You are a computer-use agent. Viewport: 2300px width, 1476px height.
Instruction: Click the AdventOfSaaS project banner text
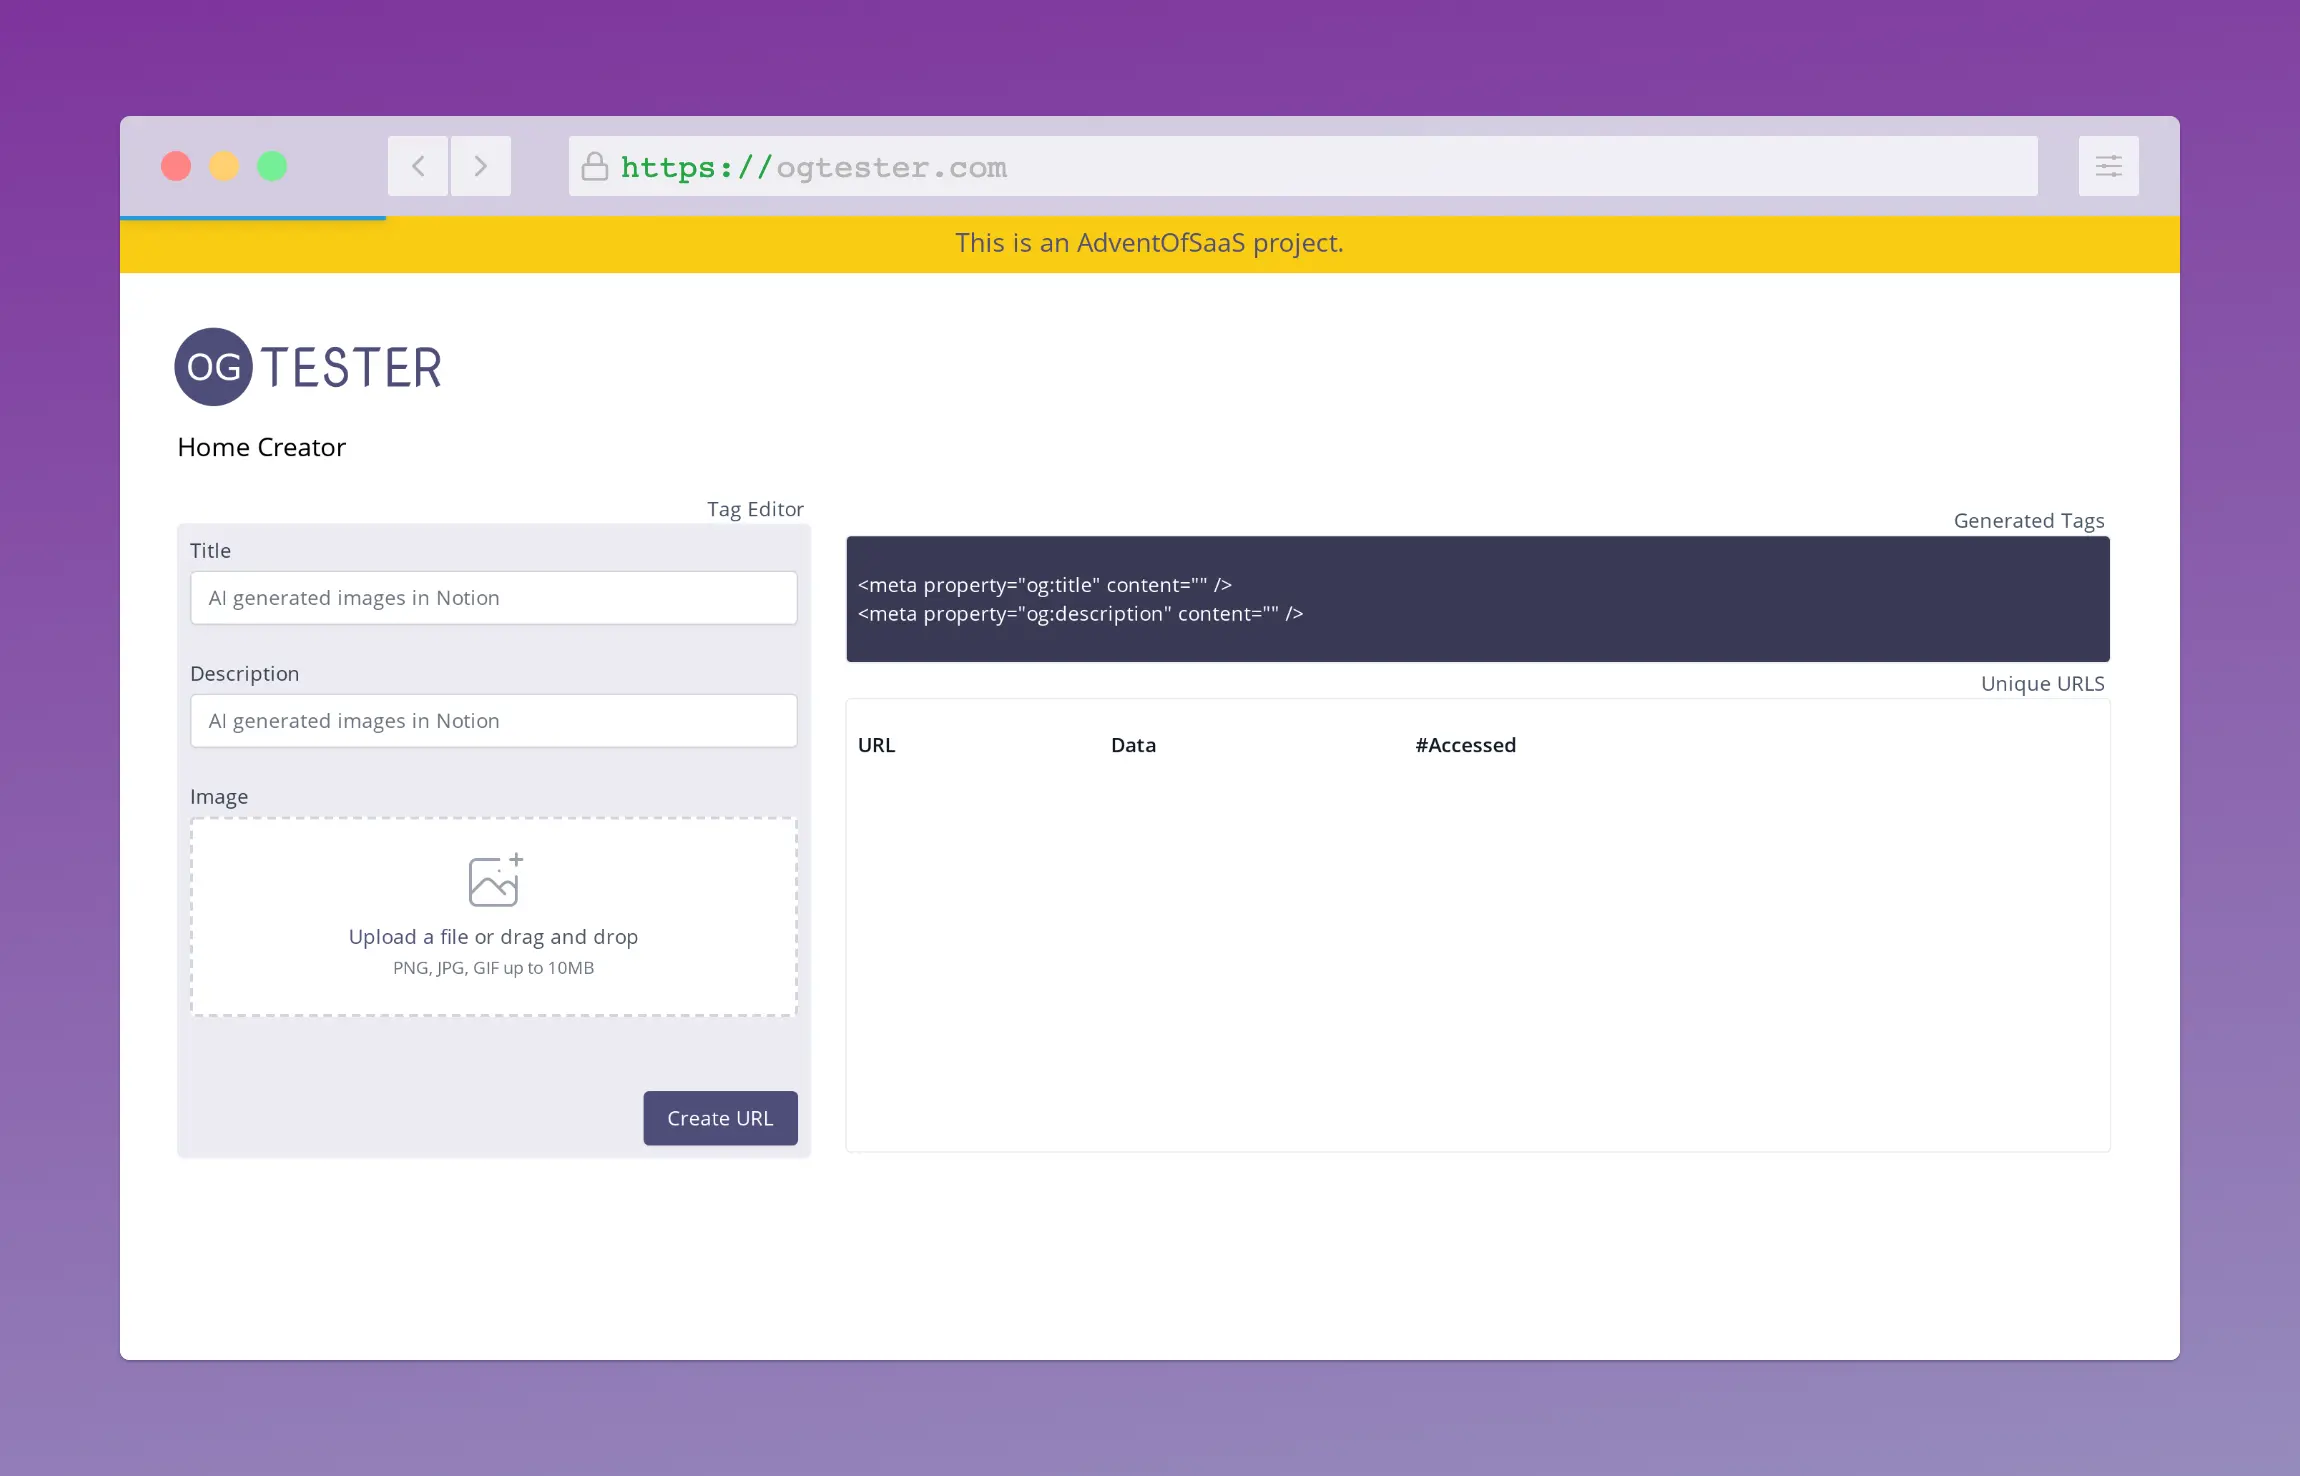point(1148,242)
